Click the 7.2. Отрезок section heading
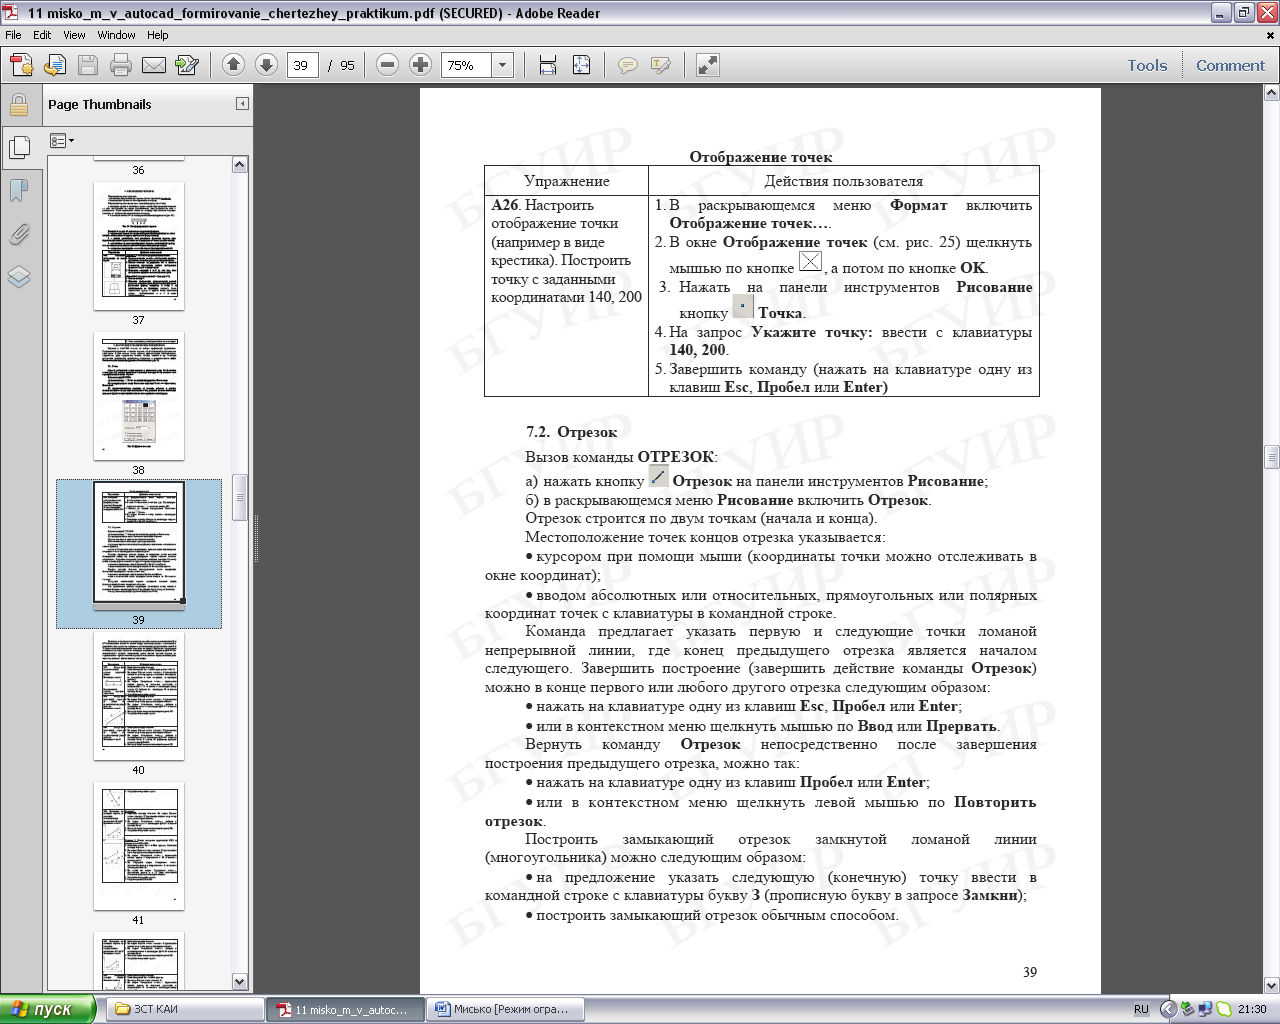1280x1024 pixels. click(x=571, y=432)
